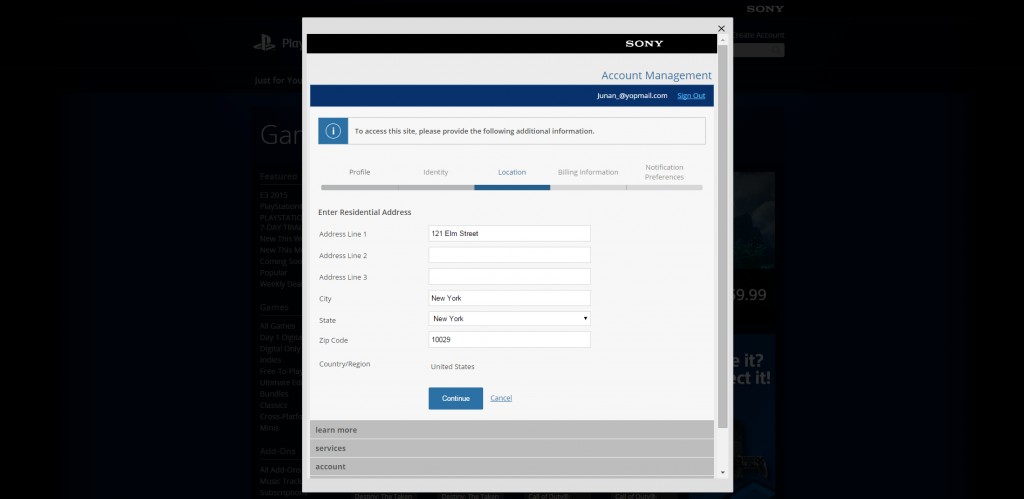Viewport: 1024px width, 499px height.
Task: Click Classics in the background sidebar
Action: (273, 405)
